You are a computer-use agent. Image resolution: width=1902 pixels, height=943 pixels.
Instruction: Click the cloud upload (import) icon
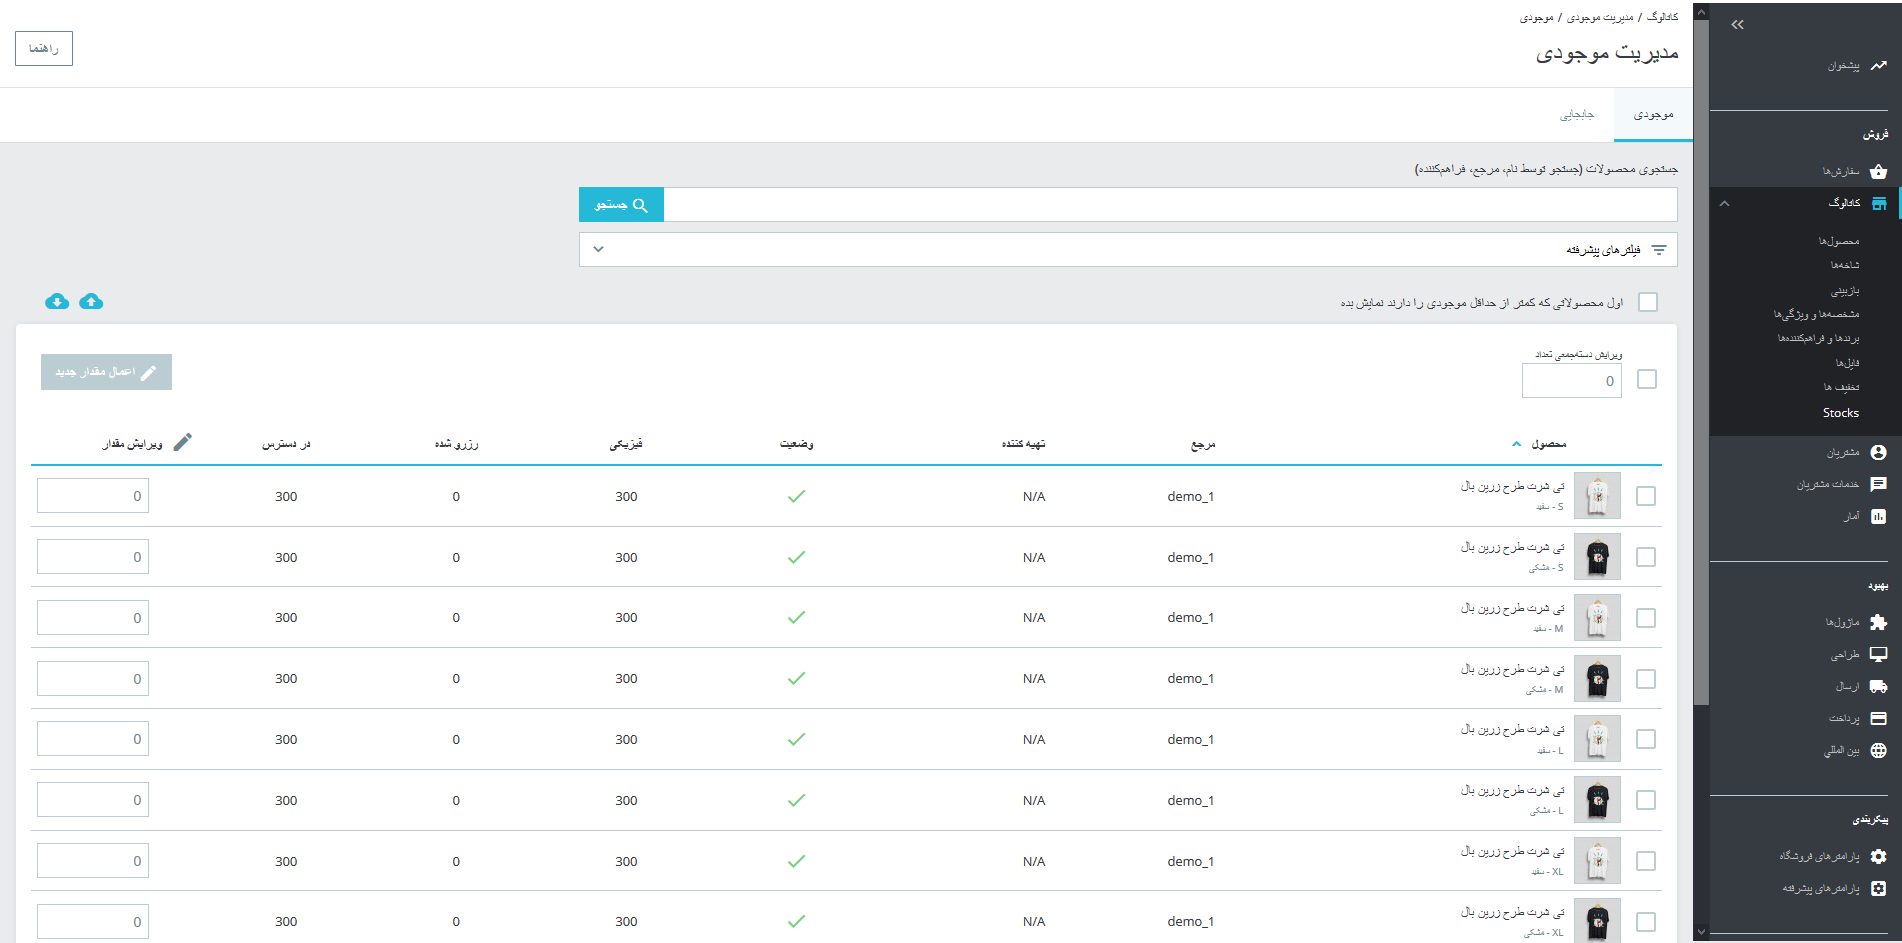coord(91,301)
